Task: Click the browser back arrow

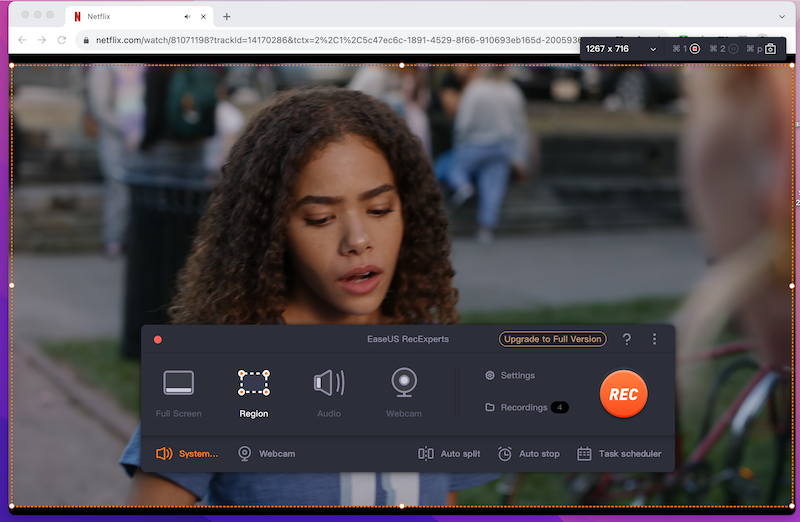Action: coord(22,40)
